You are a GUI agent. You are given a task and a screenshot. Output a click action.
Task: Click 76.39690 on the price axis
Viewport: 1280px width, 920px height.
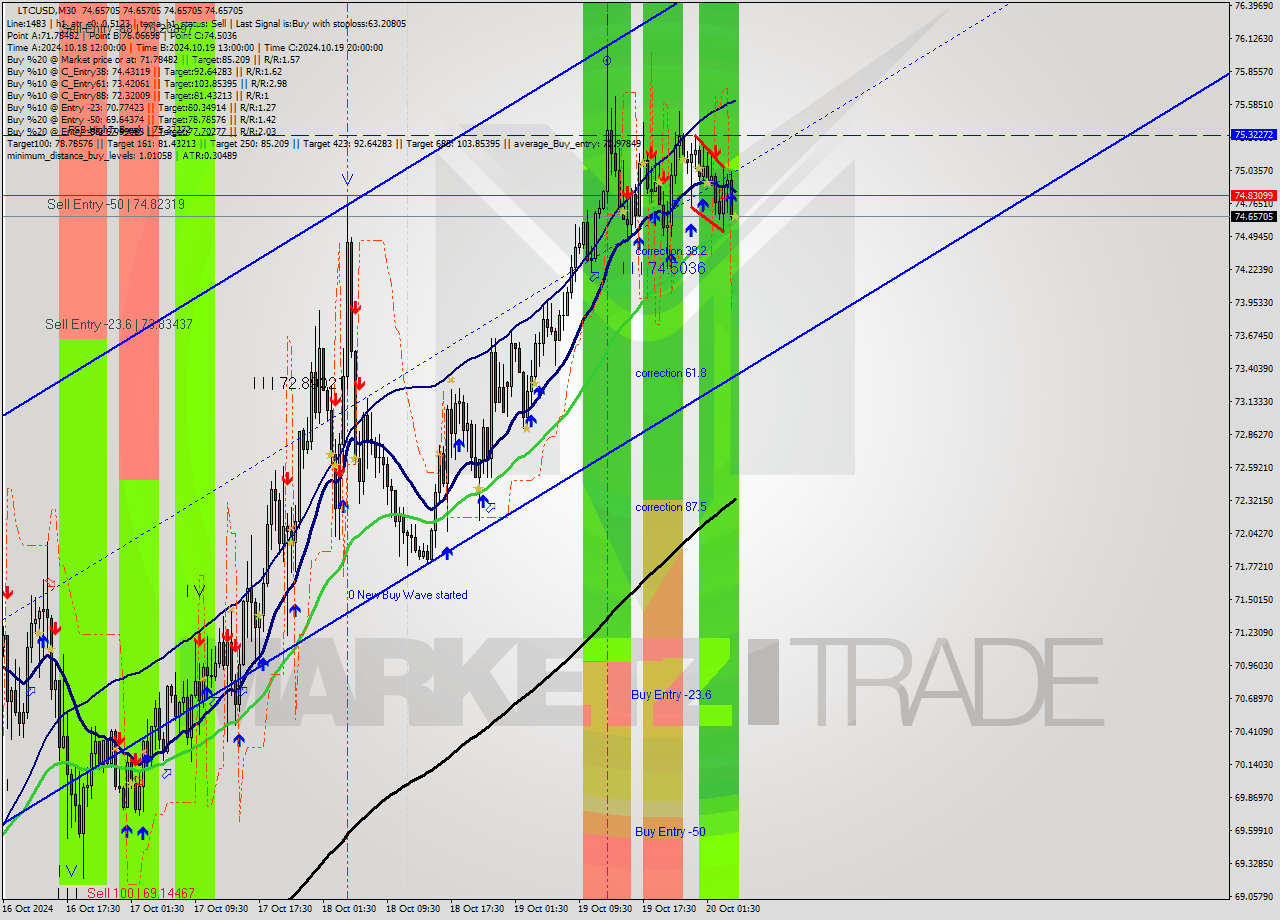point(1253,6)
